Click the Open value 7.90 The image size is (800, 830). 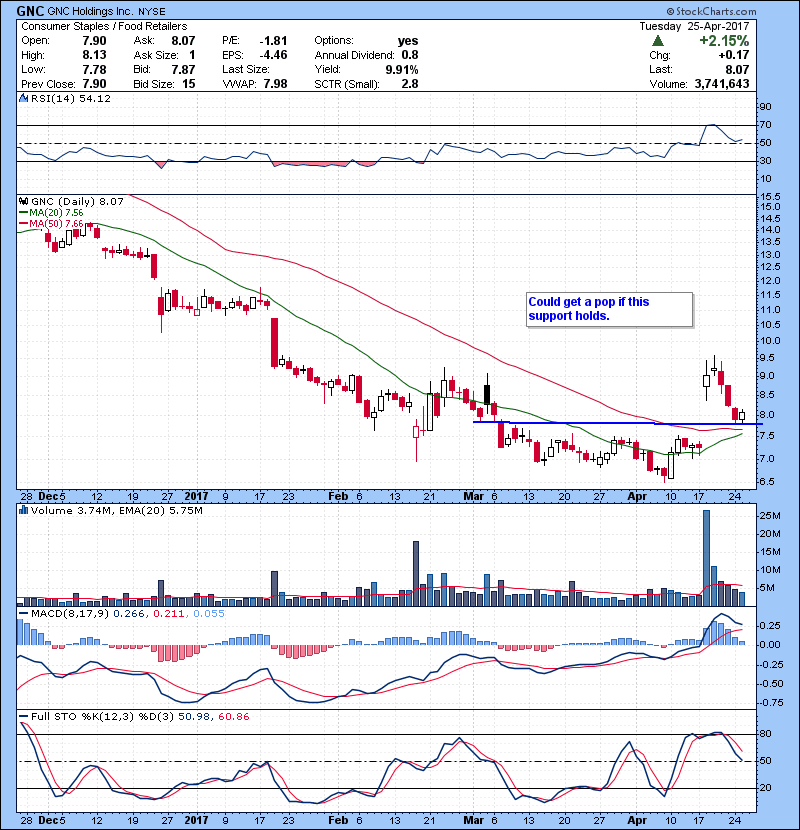[94, 41]
